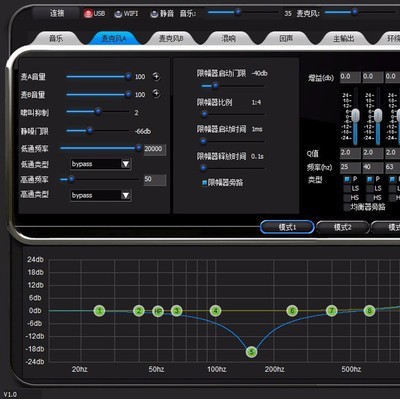400x400 pixels.
Task: Toggle the 静音 mute option
Action: click(162, 14)
